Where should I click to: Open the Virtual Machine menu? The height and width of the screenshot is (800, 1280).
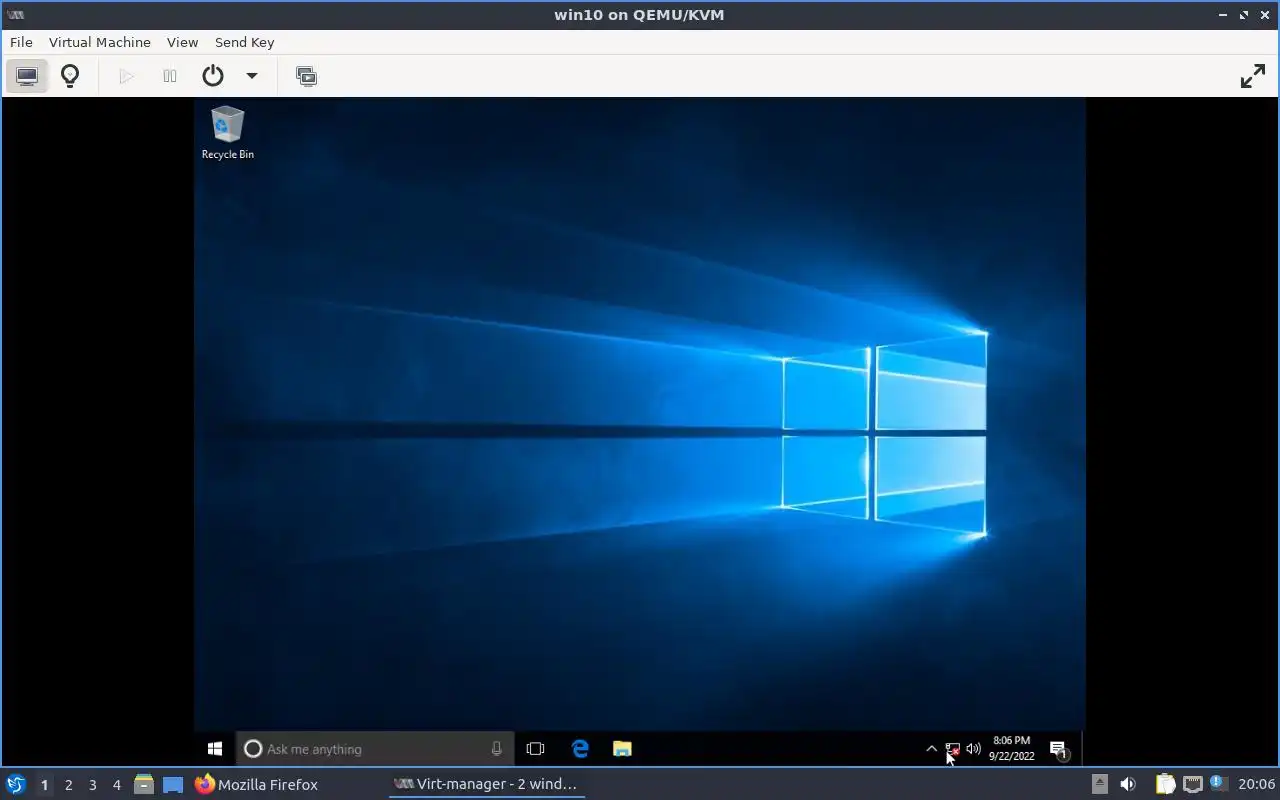pos(100,42)
